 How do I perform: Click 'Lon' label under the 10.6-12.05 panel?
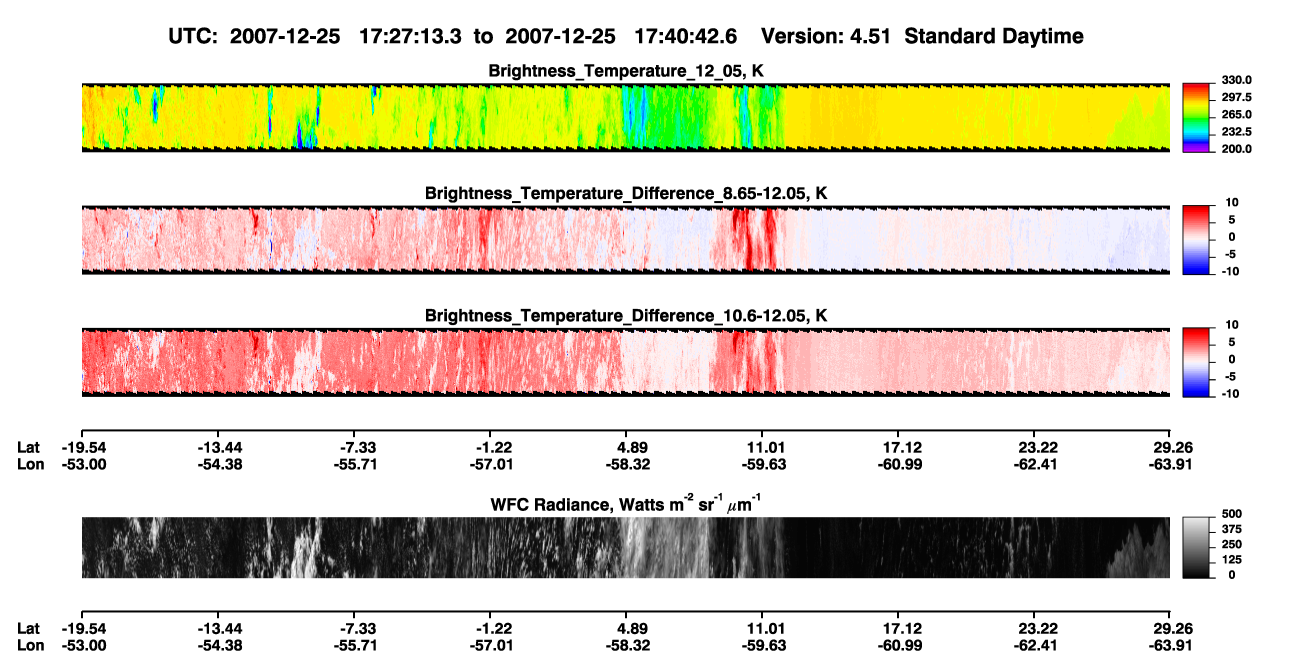(x=29, y=464)
